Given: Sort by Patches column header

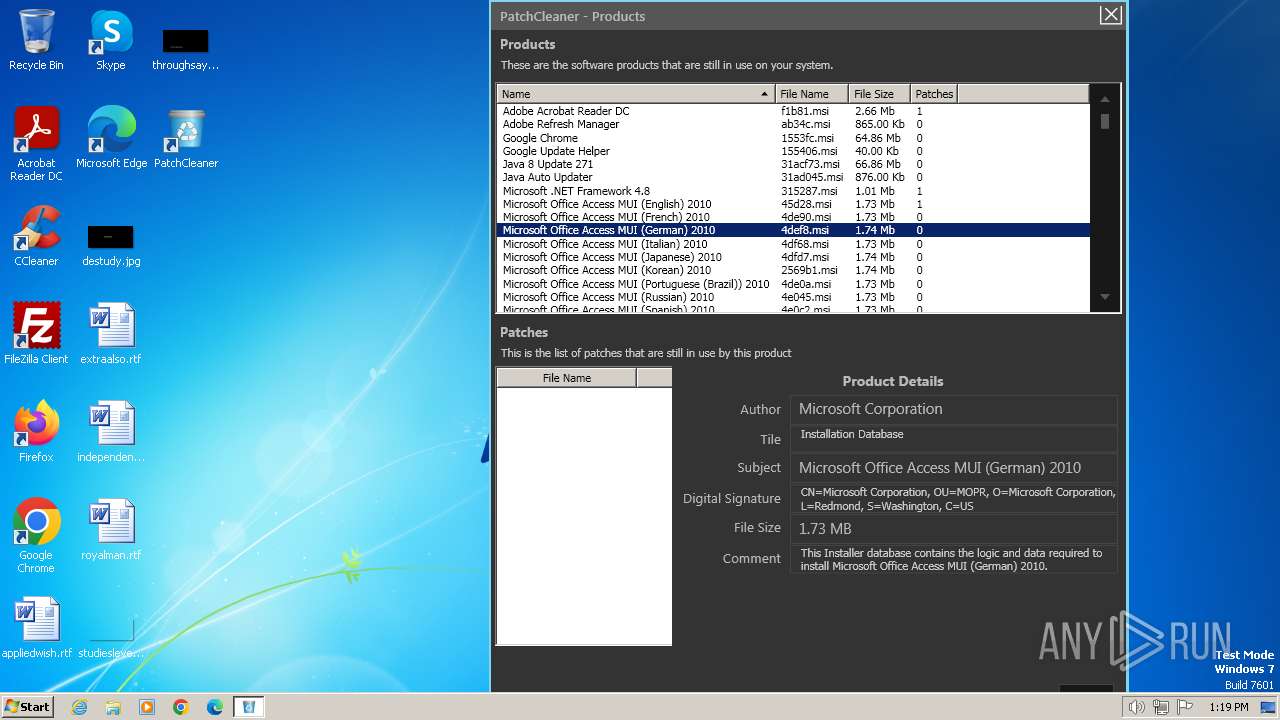Looking at the screenshot, I should (934, 94).
